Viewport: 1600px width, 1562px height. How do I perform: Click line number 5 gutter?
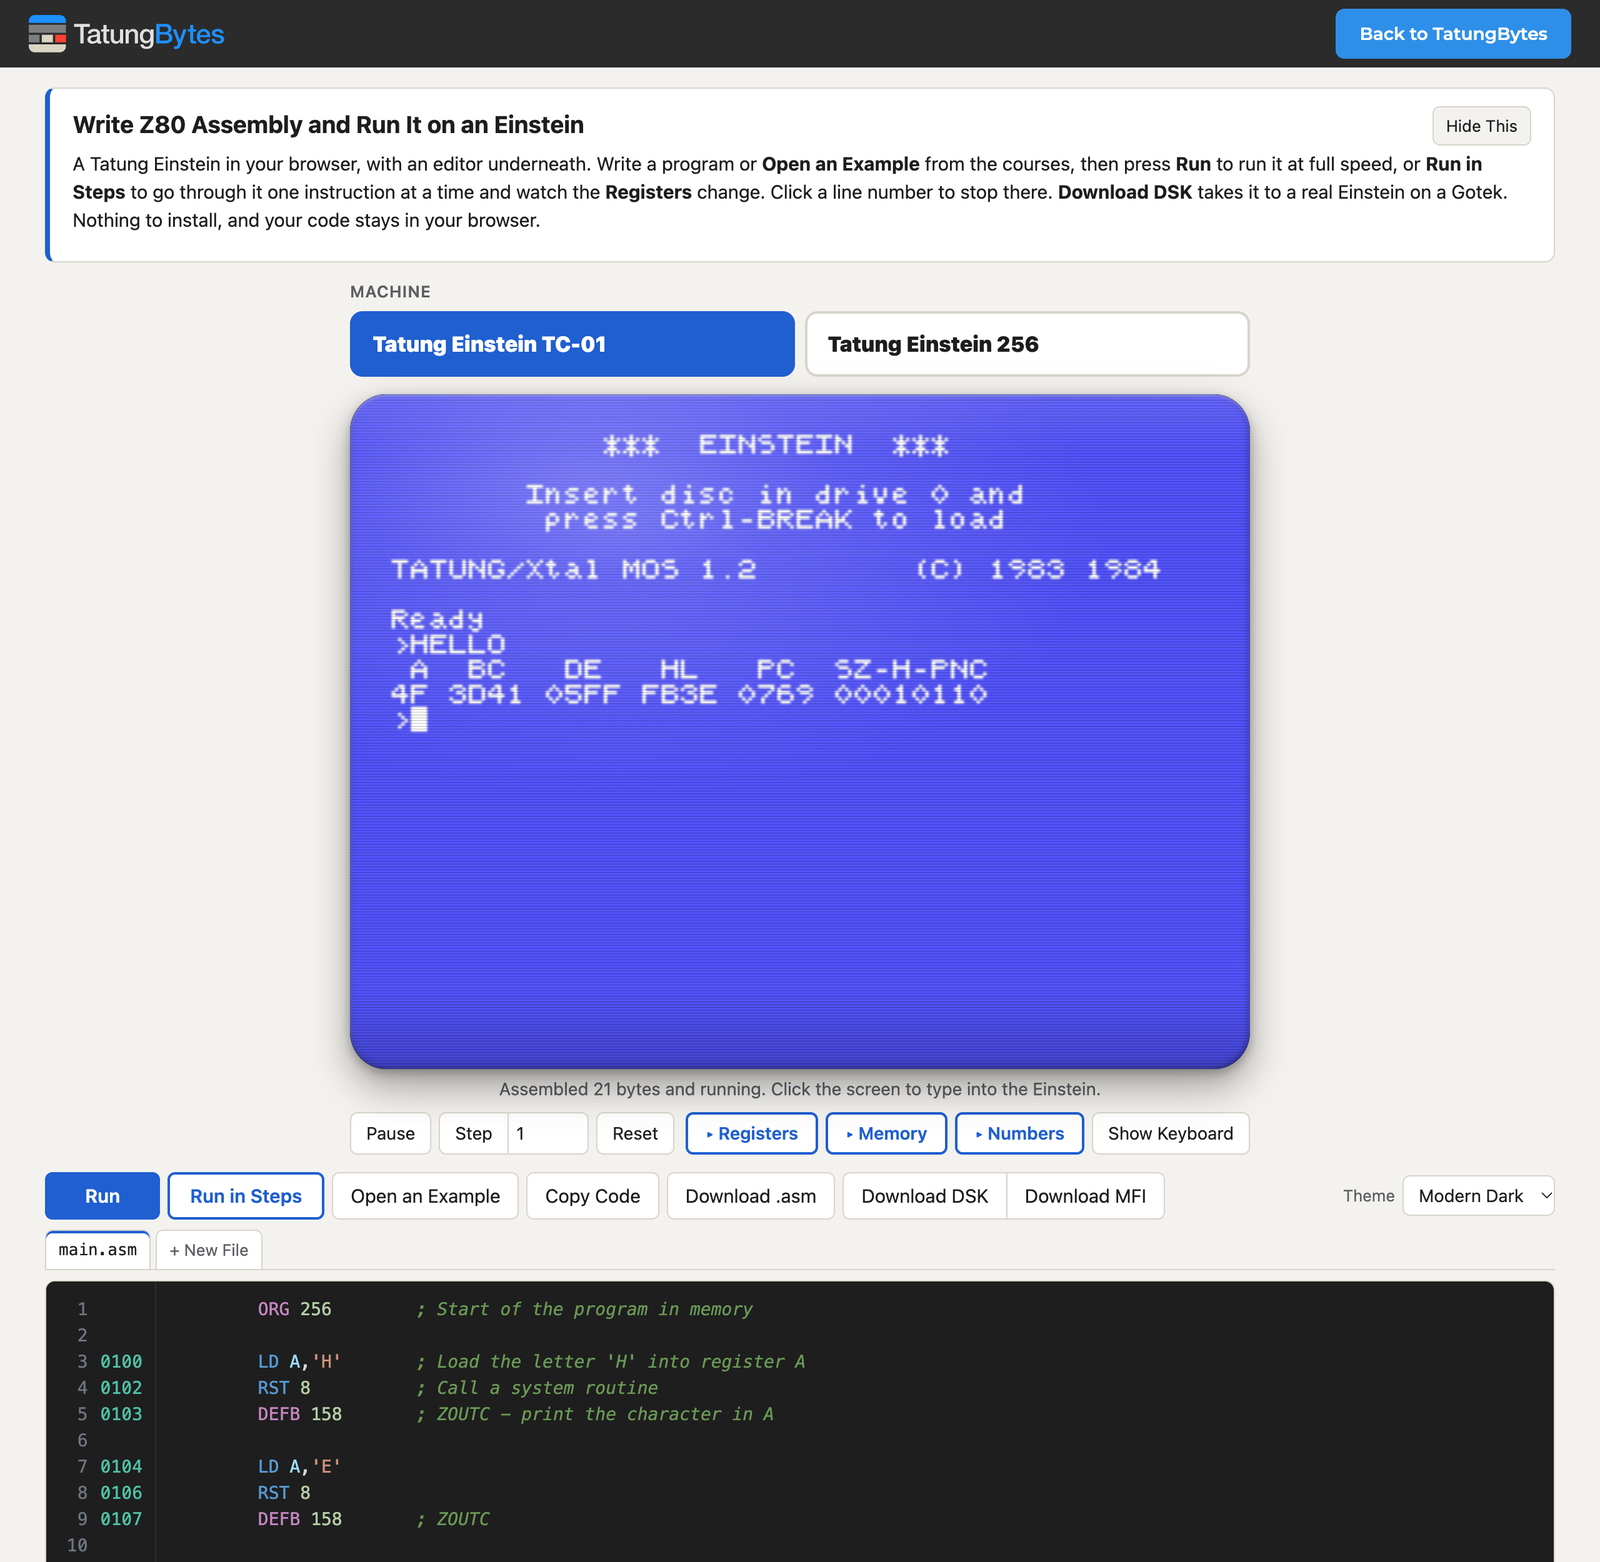pyautogui.click(x=82, y=1414)
